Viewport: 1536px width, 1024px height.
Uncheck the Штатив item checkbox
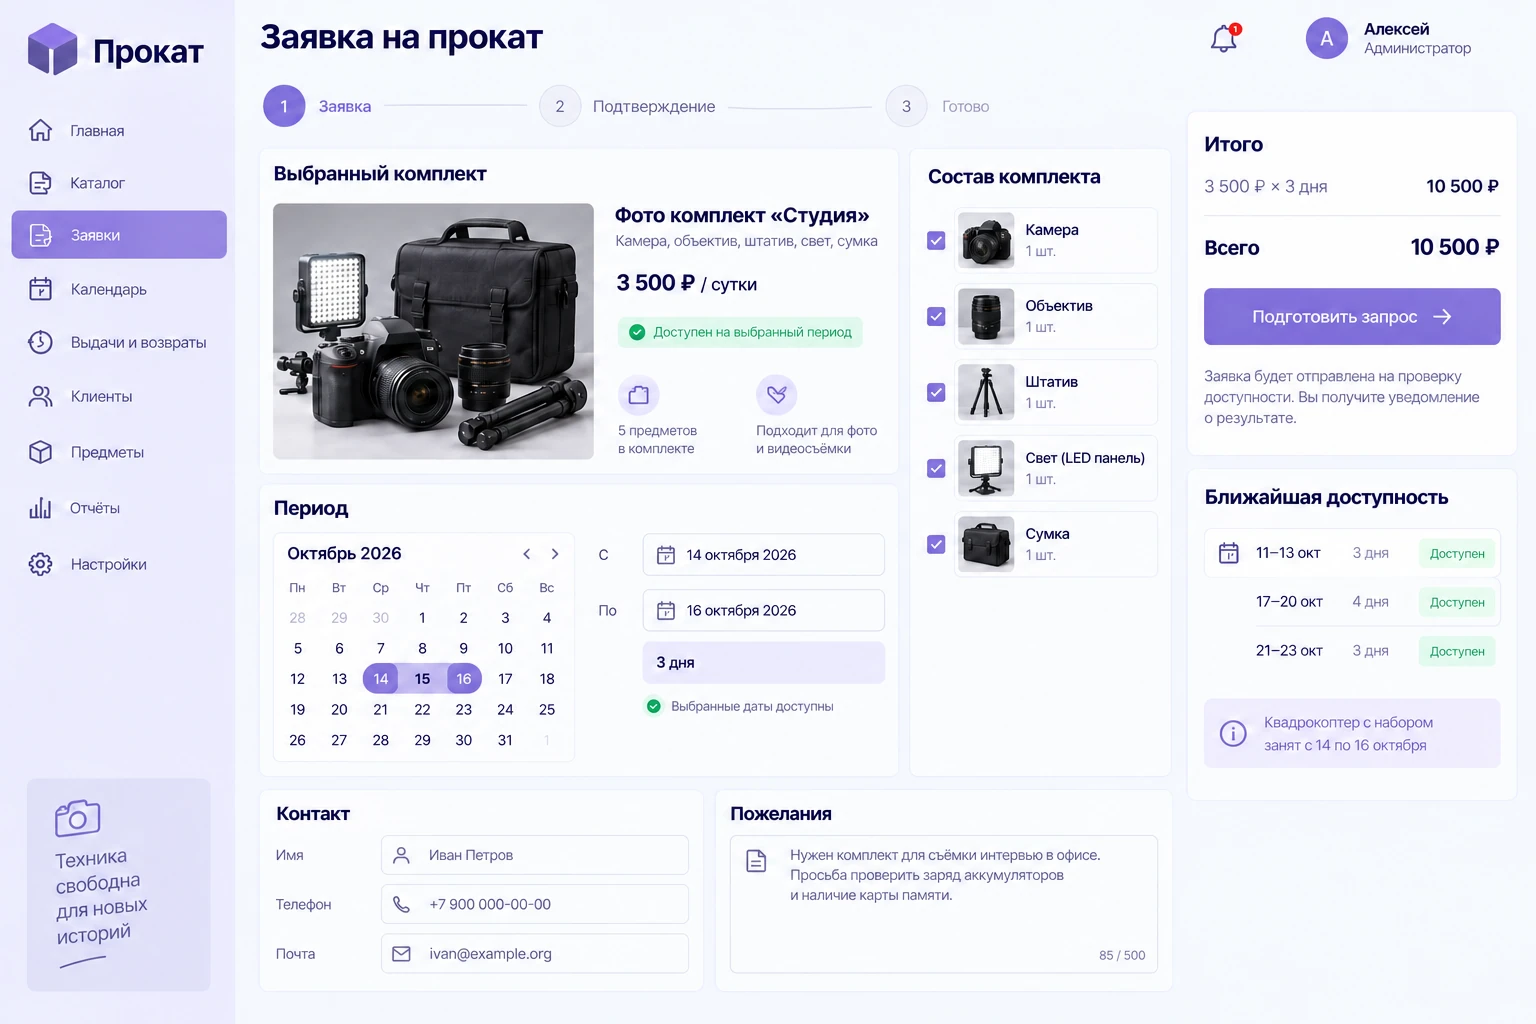[x=936, y=392]
